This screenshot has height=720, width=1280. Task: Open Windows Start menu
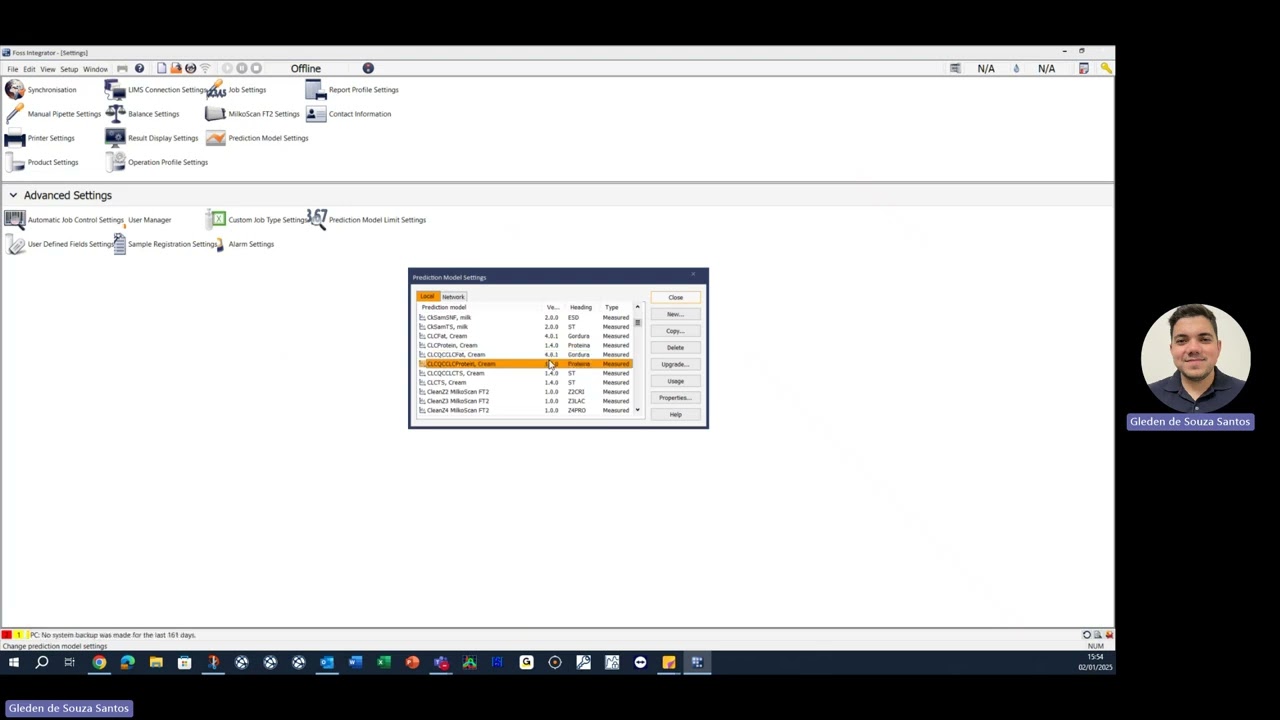click(x=14, y=662)
